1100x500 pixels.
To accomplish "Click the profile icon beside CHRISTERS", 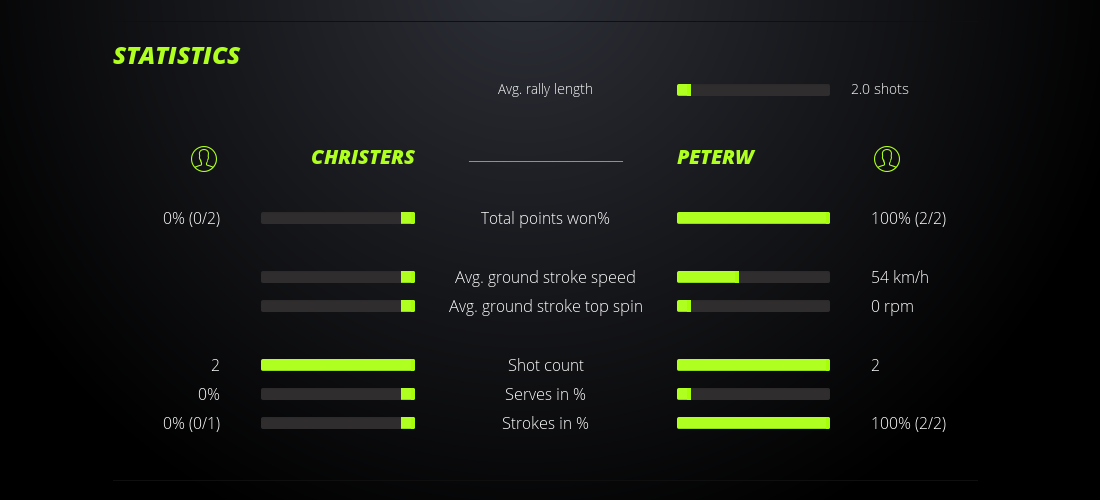I will (x=203, y=158).
